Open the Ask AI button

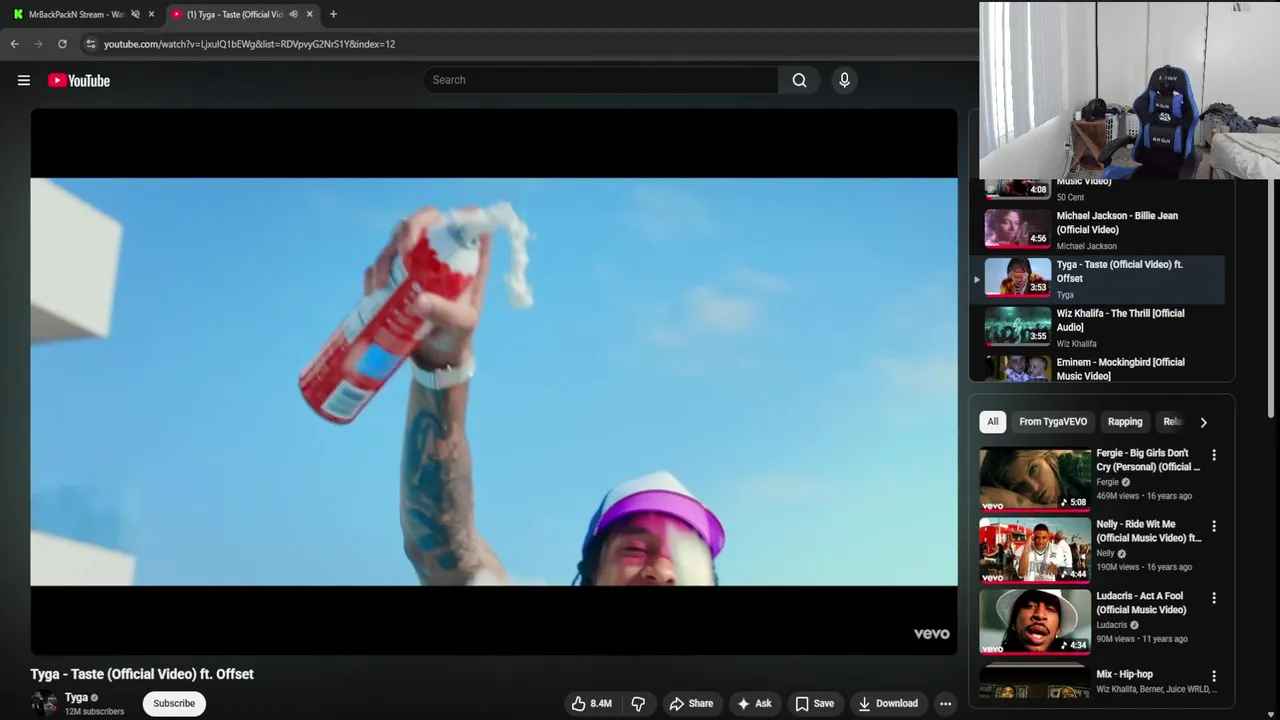coord(754,704)
